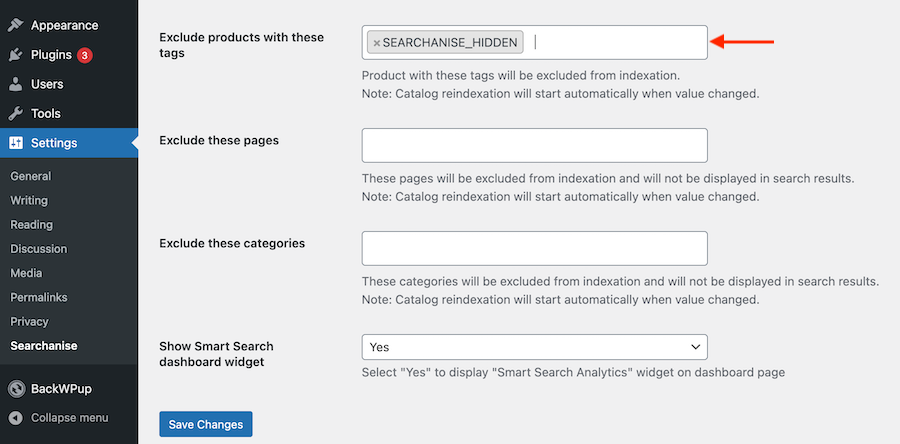Click inside the exclude product tags field

point(615,43)
